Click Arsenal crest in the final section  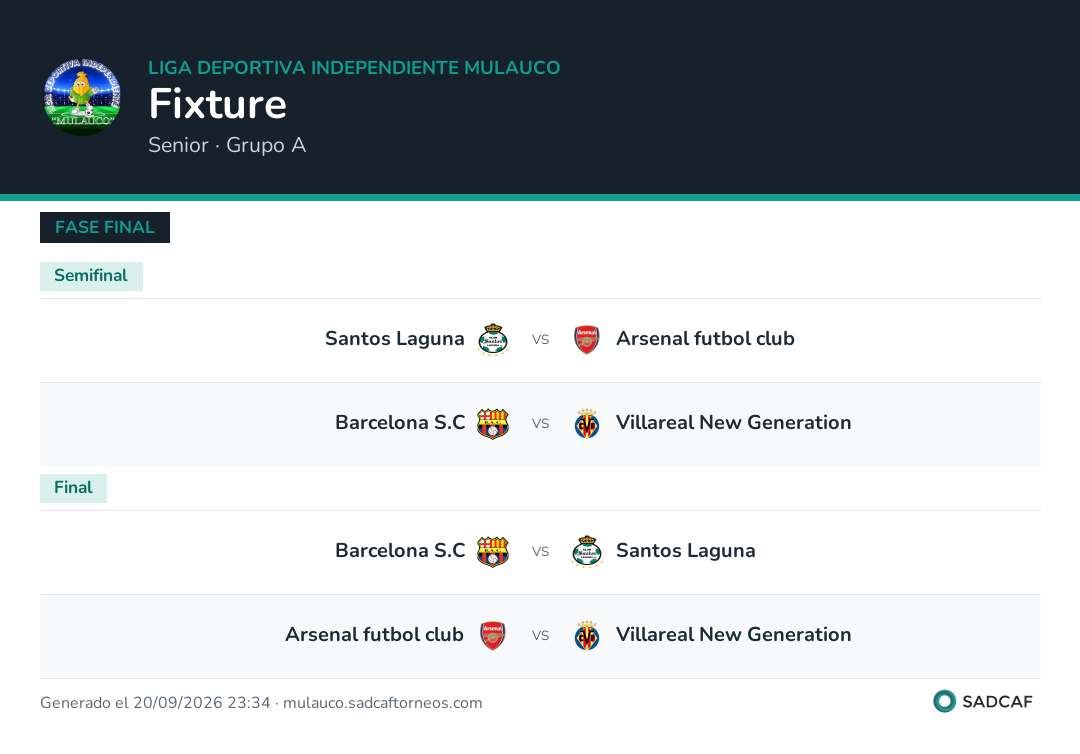tap(492, 636)
